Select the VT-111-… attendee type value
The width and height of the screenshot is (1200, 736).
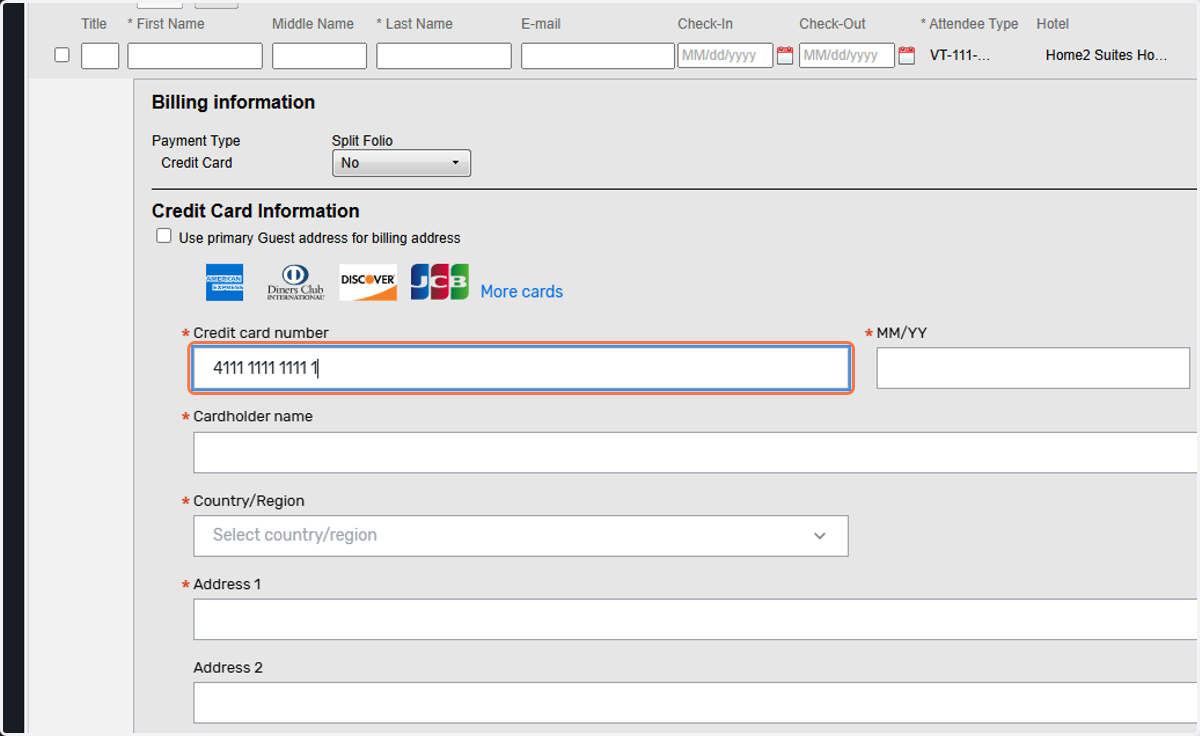pyautogui.click(x=960, y=56)
